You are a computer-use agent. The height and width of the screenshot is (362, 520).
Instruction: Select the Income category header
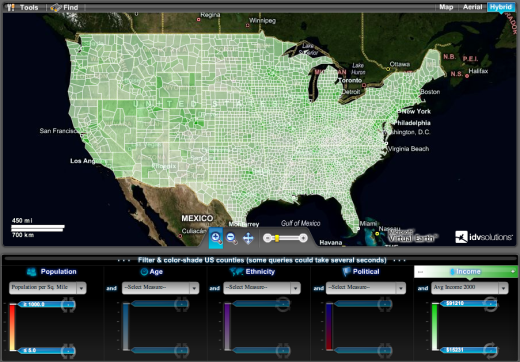pyautogui.click(x=465, y=272)
